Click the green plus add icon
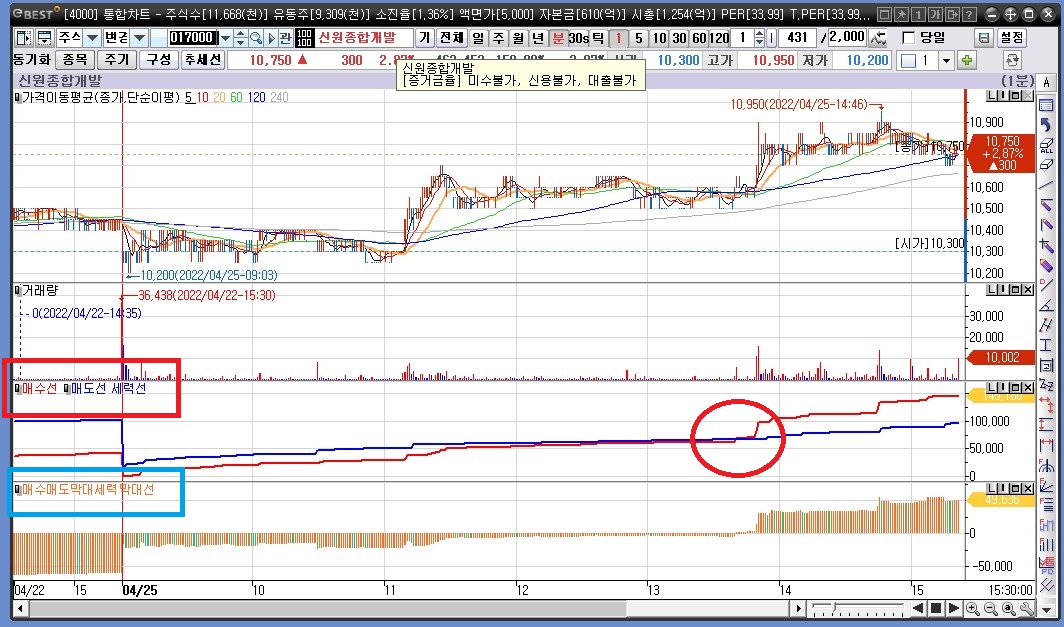Viewport: 1064px width, 627px height. pyautogui.click(x=967, y=60)
